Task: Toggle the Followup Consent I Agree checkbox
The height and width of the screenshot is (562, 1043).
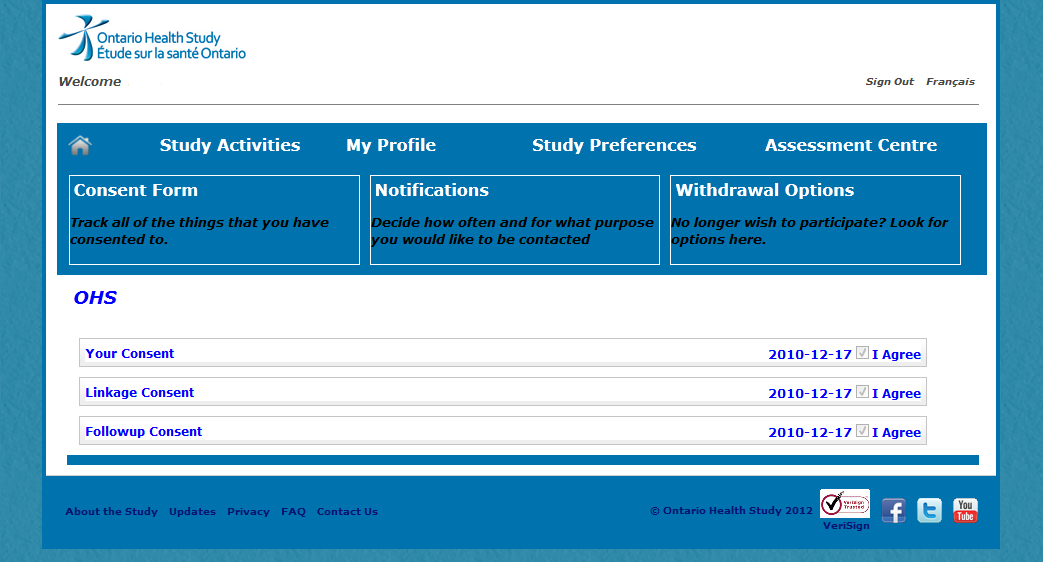Action: click(862, 430)
